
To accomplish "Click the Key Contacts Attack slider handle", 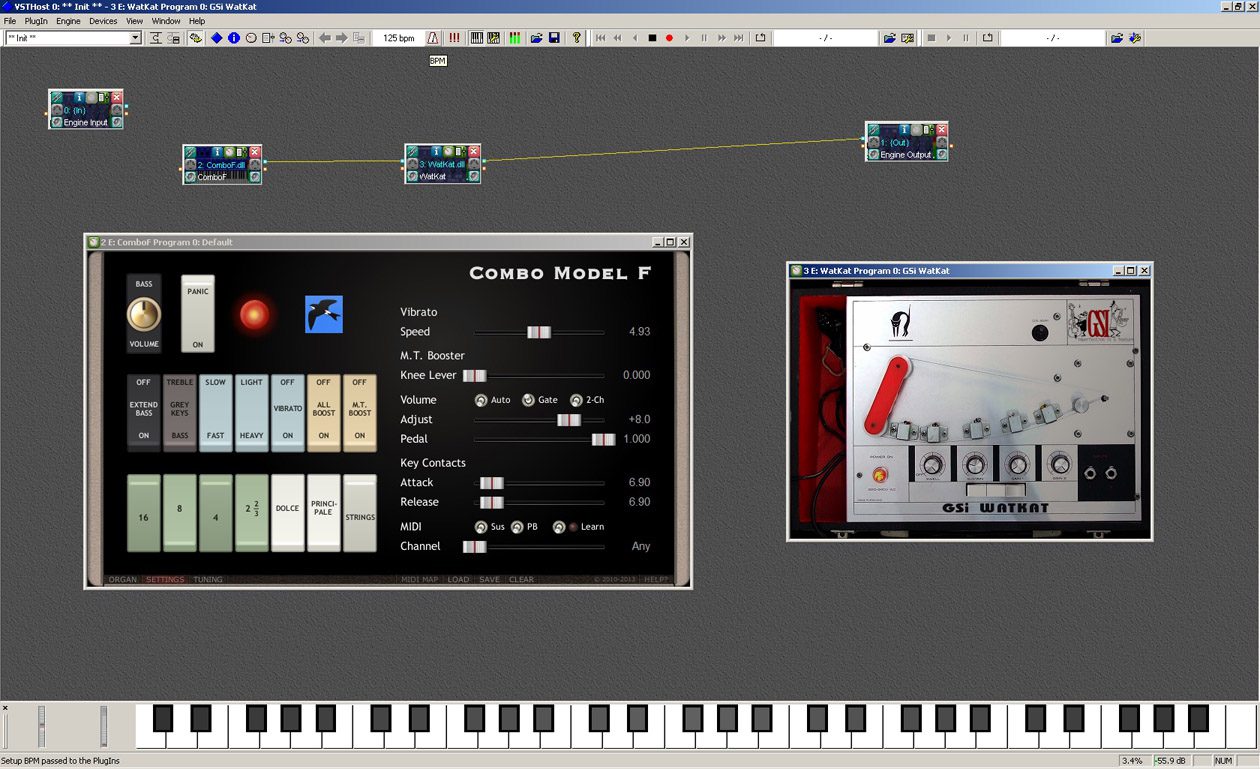I will 491,483.
